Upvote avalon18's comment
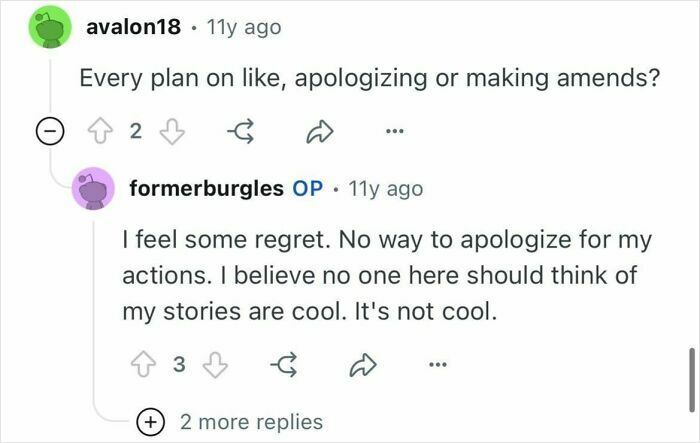The image size is (700, 443). [100, 131]
